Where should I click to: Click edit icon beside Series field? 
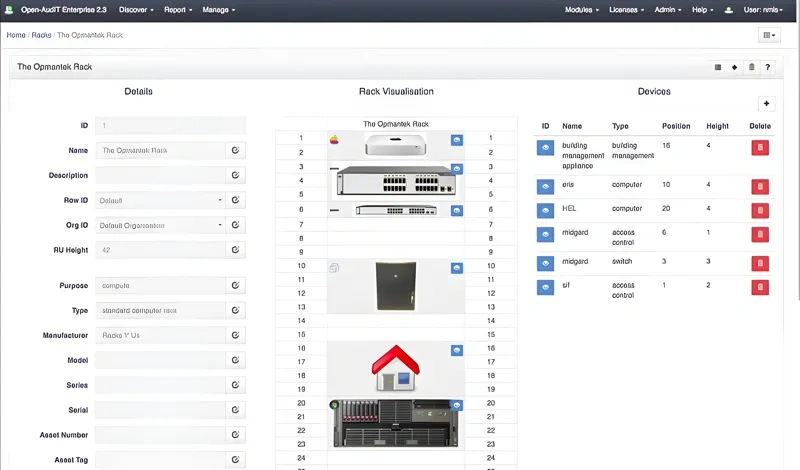(x=235, y=385)
